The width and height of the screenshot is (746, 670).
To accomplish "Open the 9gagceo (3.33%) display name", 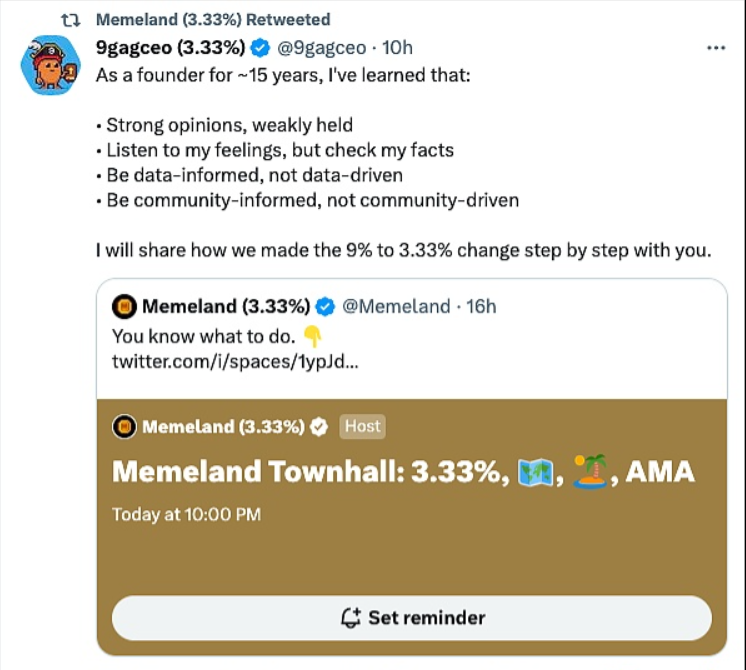I will pos(170,48).
